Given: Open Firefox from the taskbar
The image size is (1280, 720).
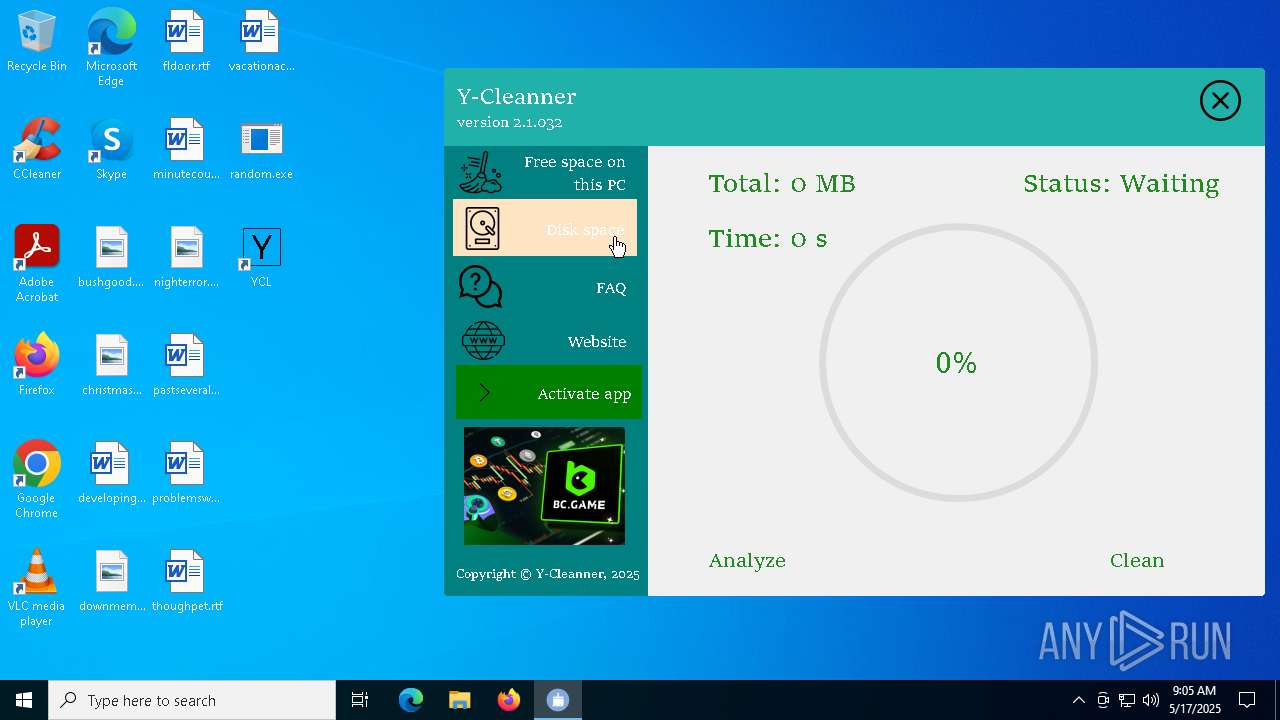Looking at the screenshot, I should (x=508, y=700).
